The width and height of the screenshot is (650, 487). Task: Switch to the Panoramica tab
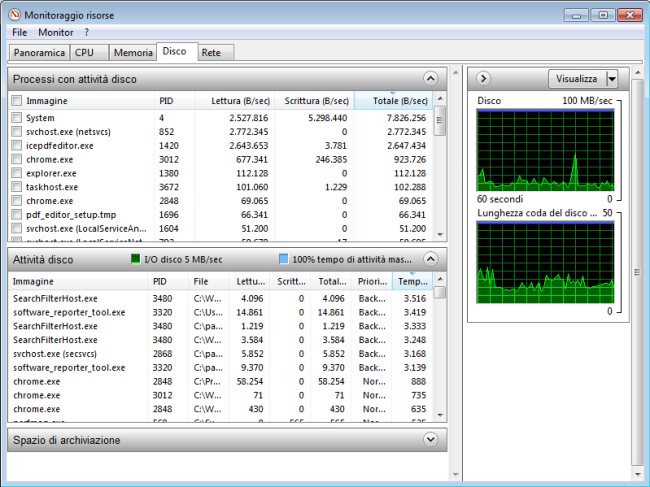[x=39, y=53]
